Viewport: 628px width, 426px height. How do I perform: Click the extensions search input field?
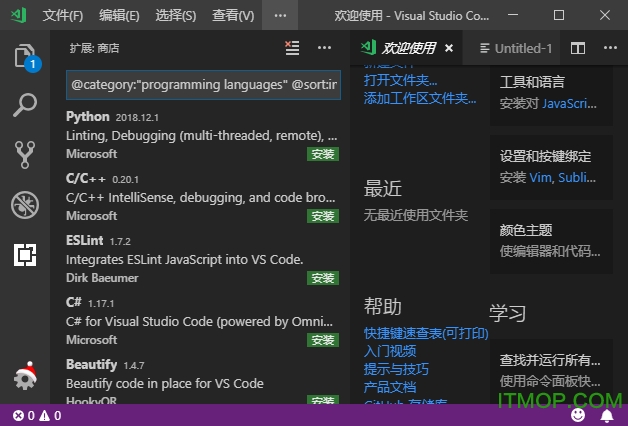[203, 85]
